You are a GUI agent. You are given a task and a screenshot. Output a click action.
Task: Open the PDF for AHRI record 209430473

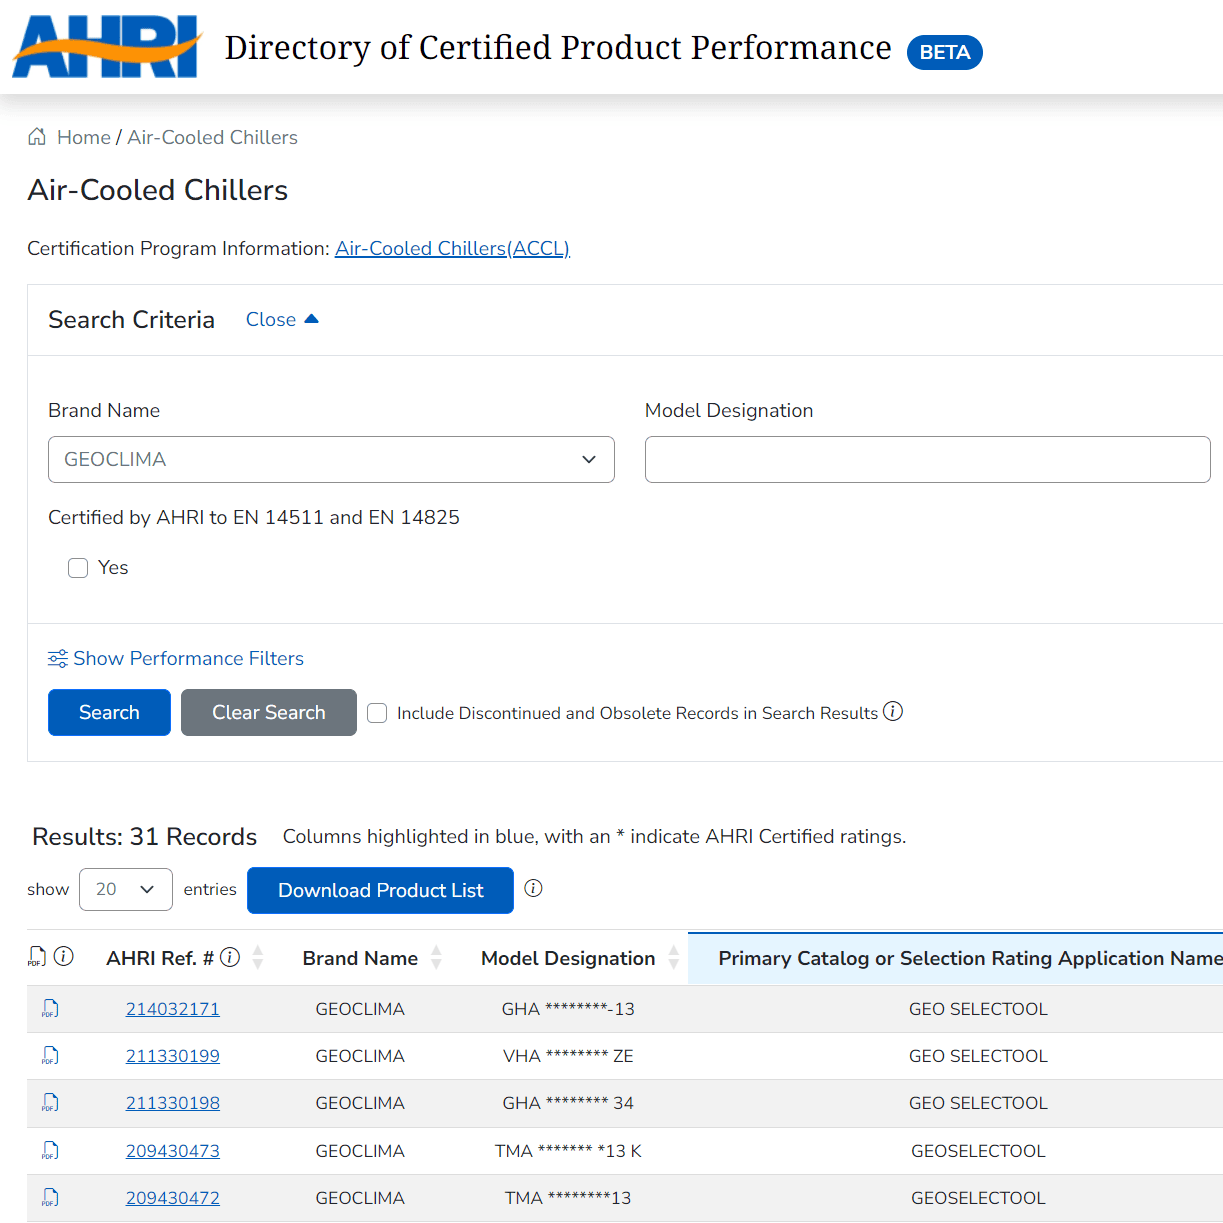pyautogui.click(x=48, y=1152)
